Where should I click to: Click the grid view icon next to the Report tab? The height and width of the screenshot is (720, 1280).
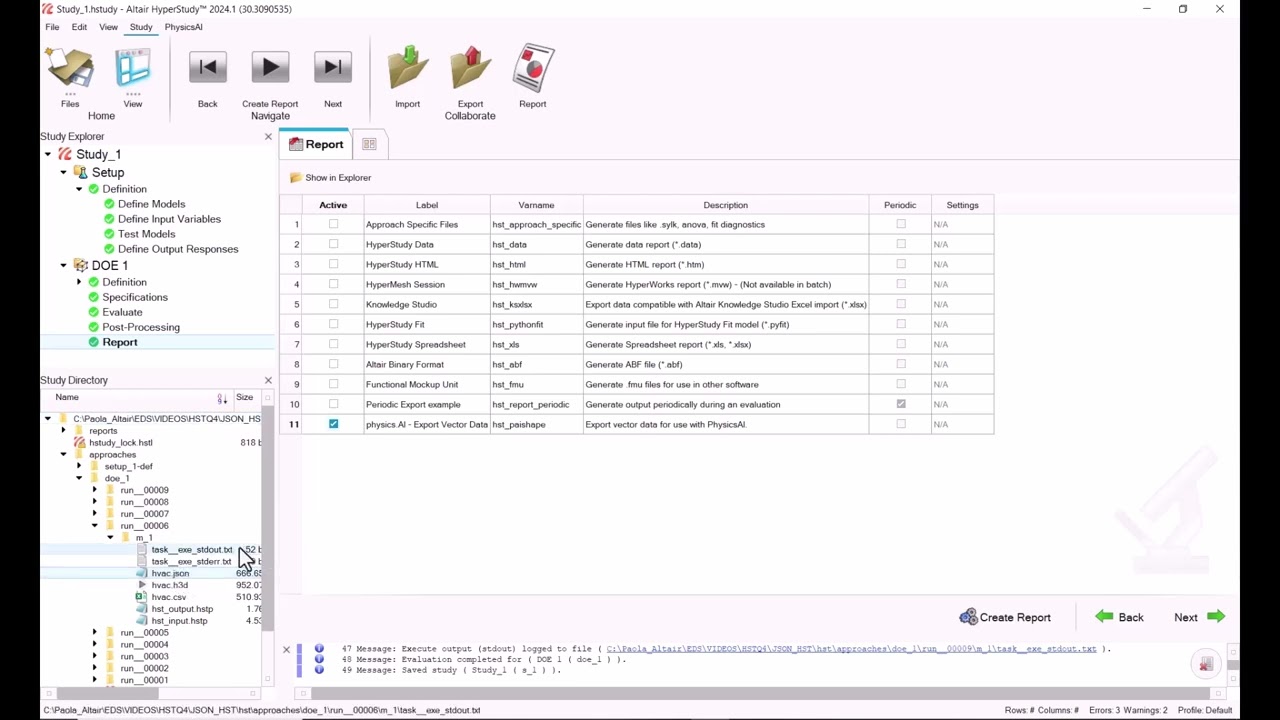369,144
